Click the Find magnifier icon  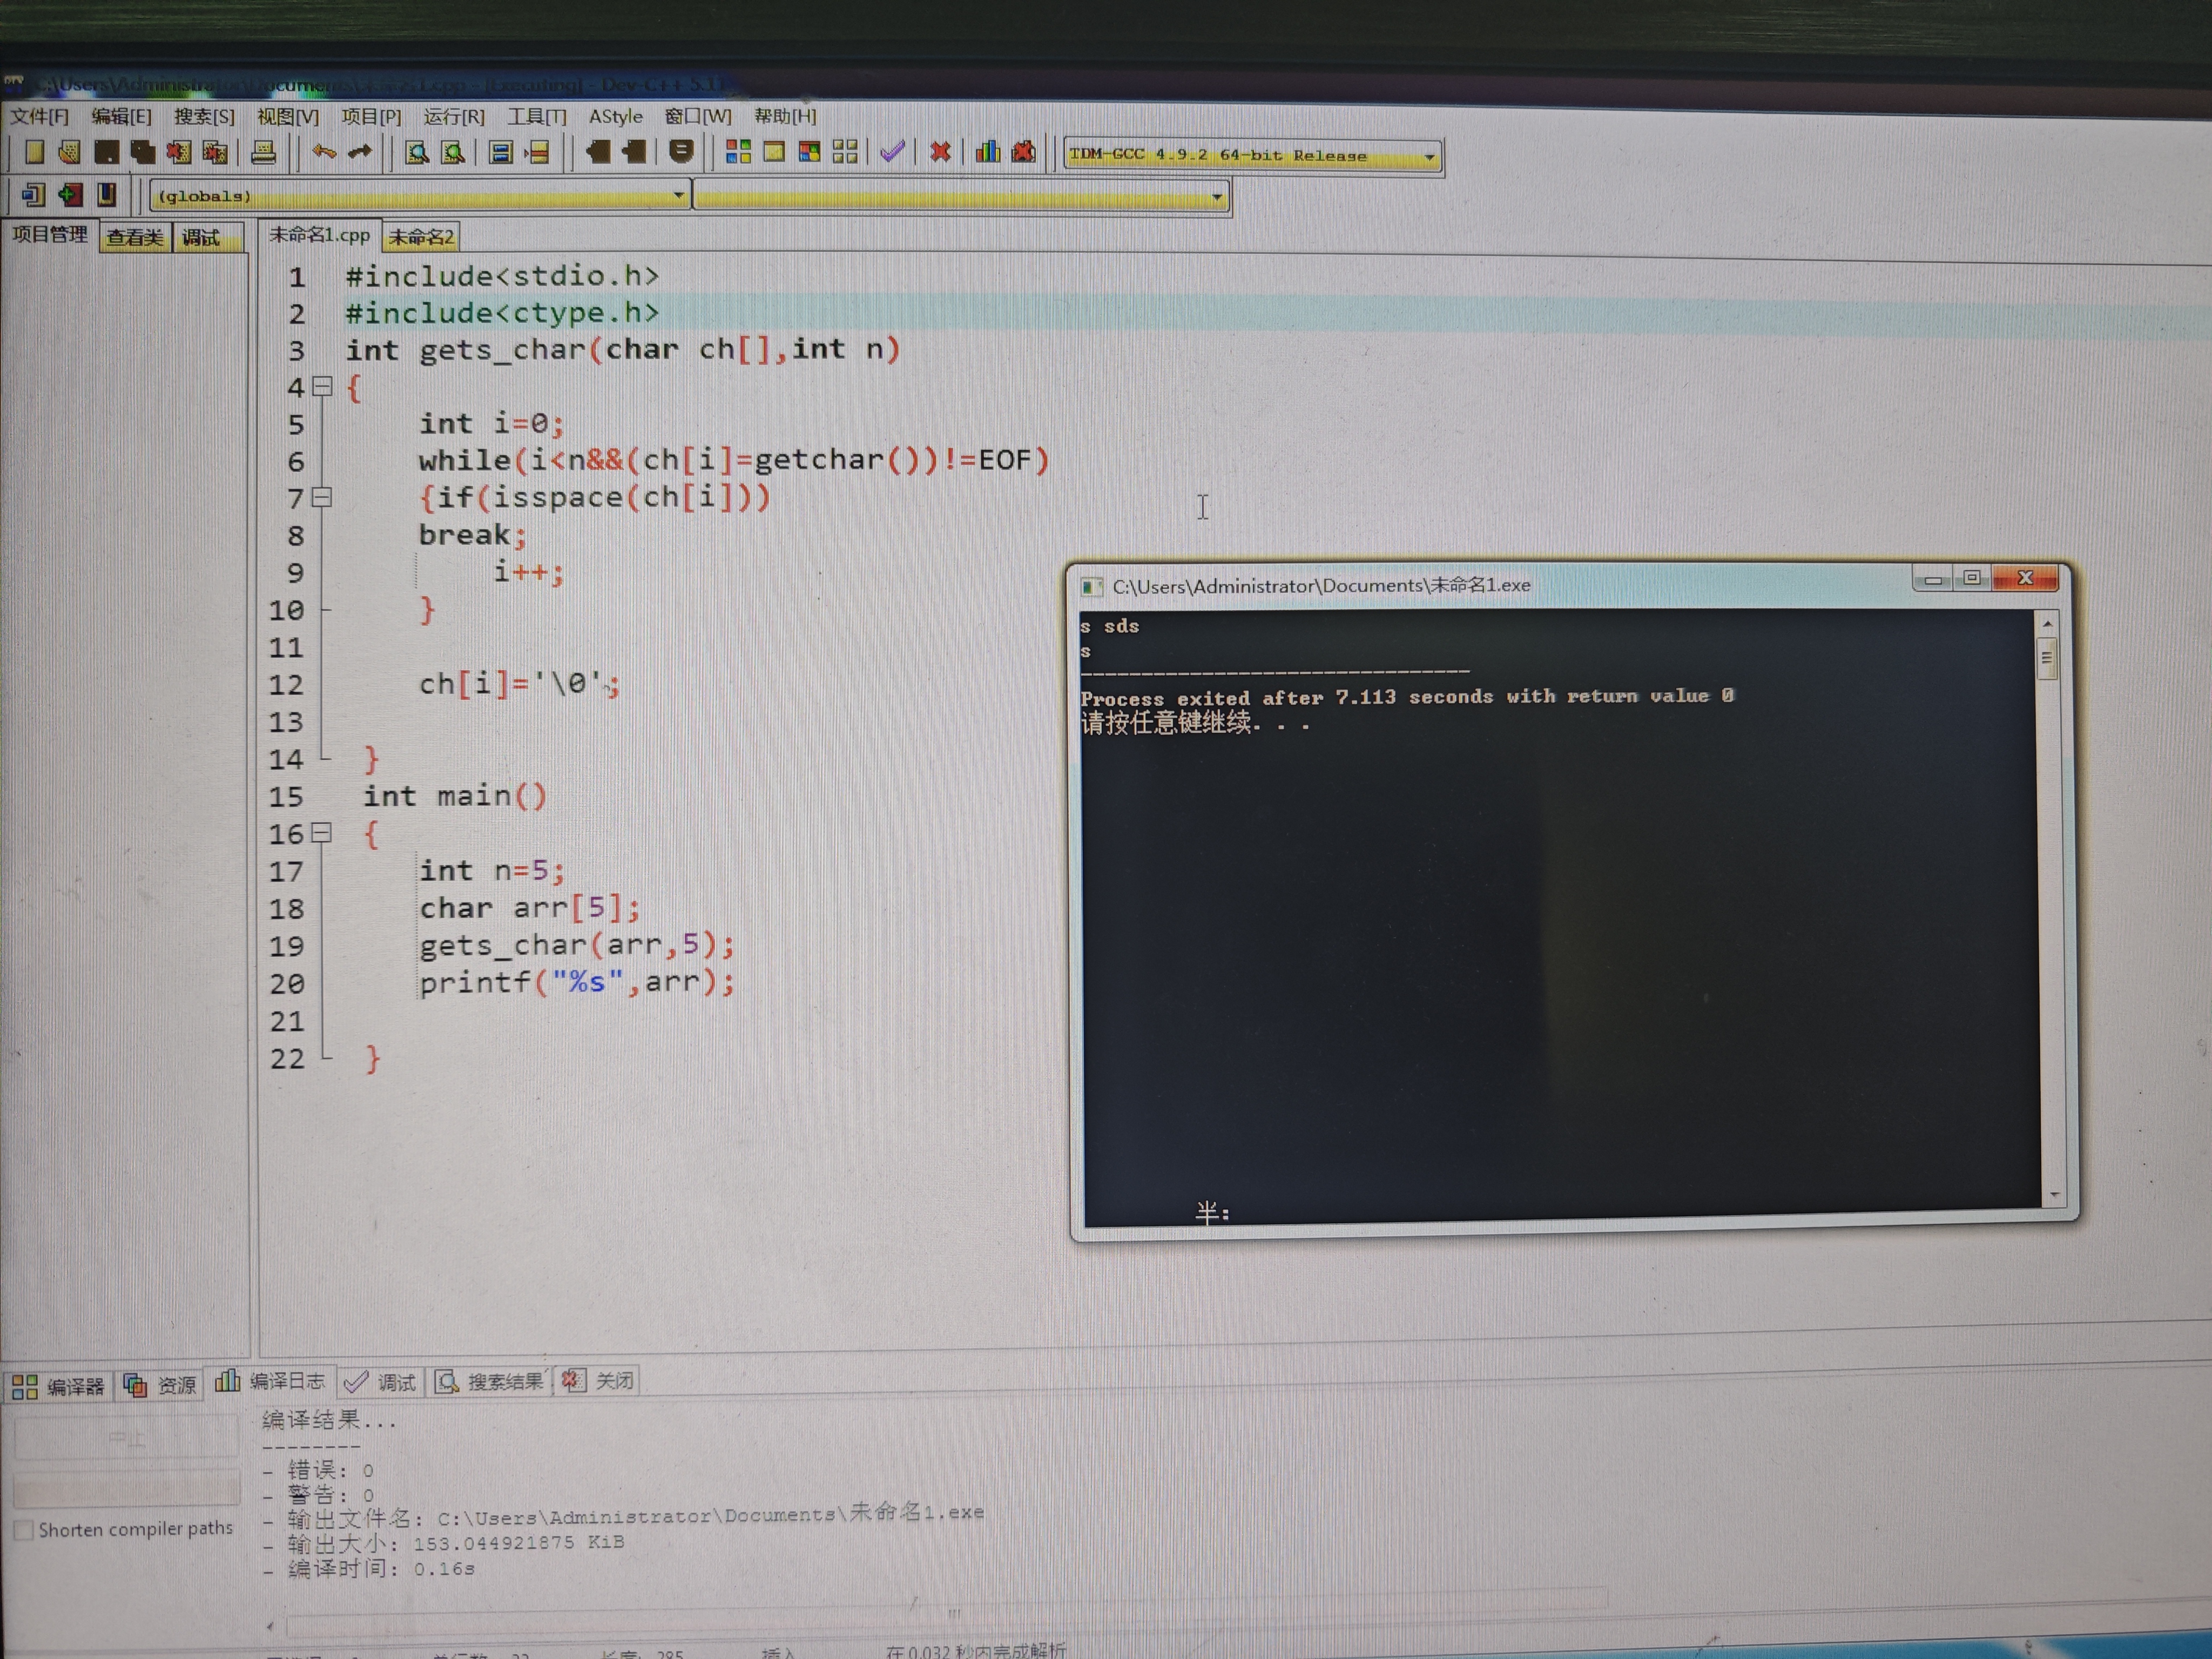(416, 152)
